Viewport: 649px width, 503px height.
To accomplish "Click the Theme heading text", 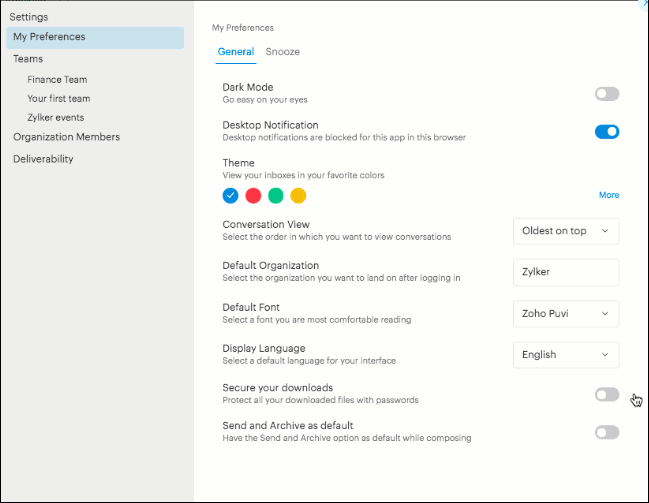I will [238, 163].
